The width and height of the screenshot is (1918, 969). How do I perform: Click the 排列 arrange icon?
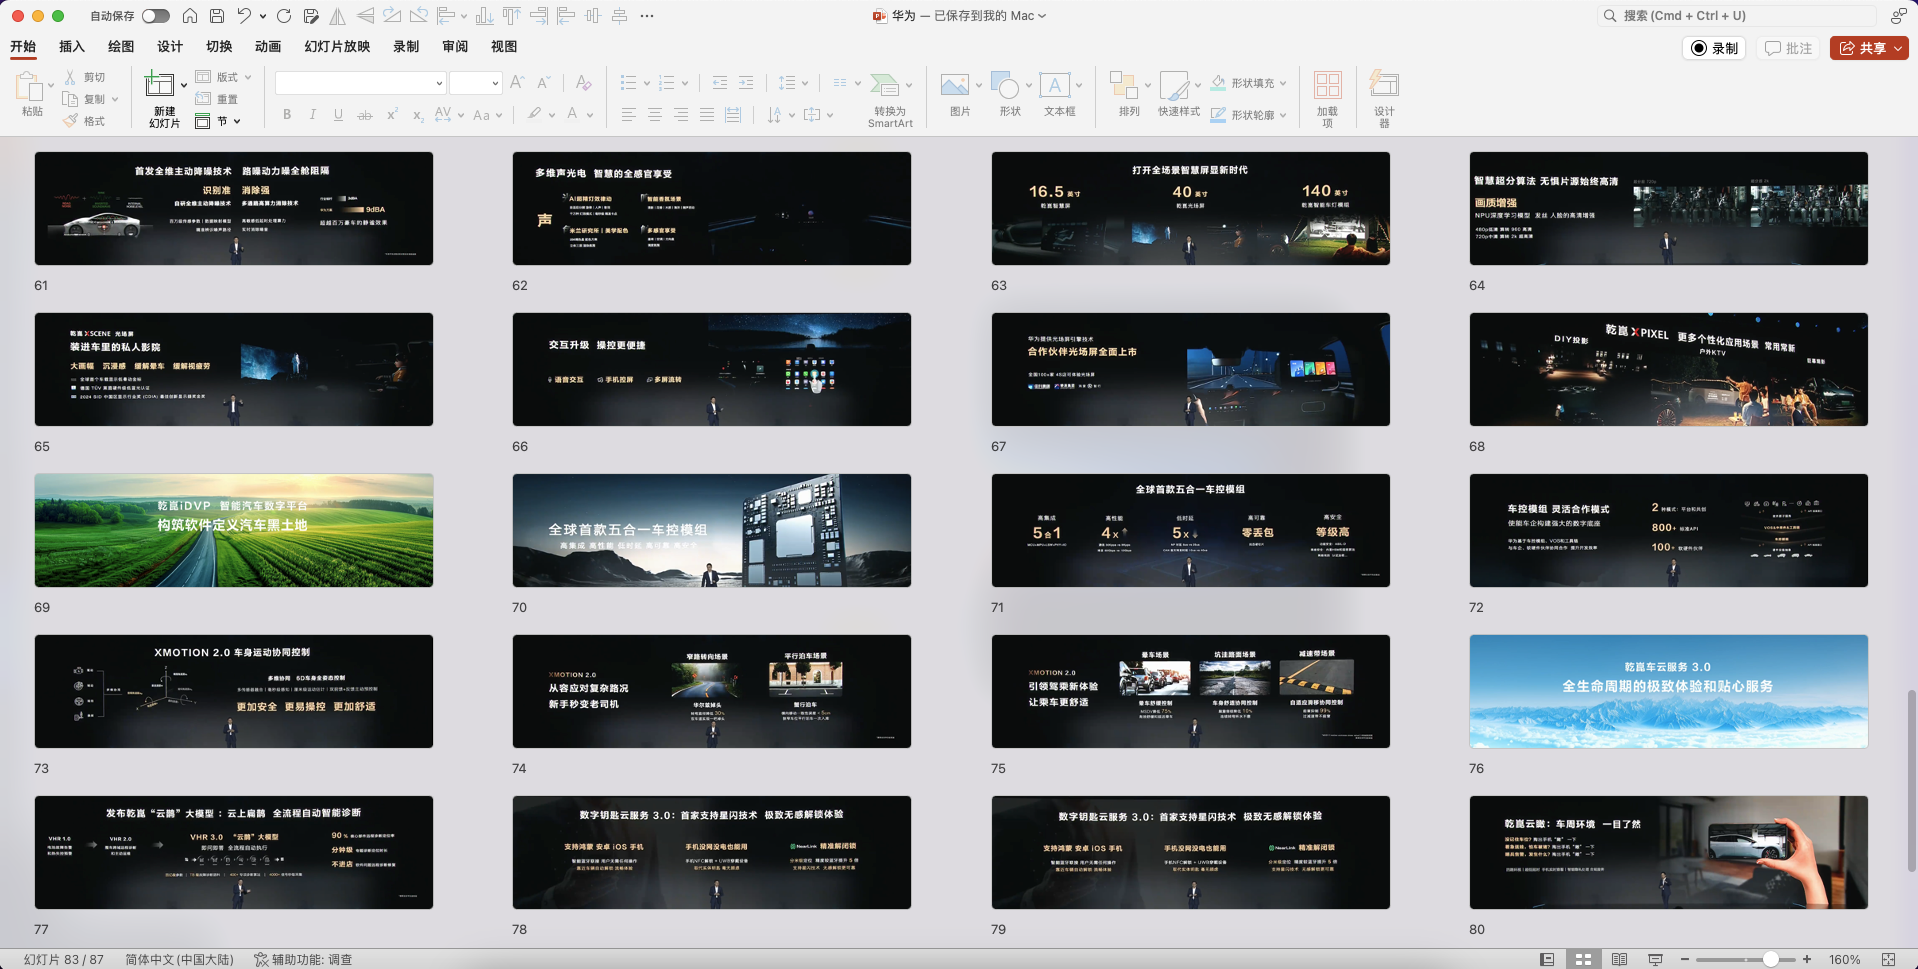(1124, 85)
